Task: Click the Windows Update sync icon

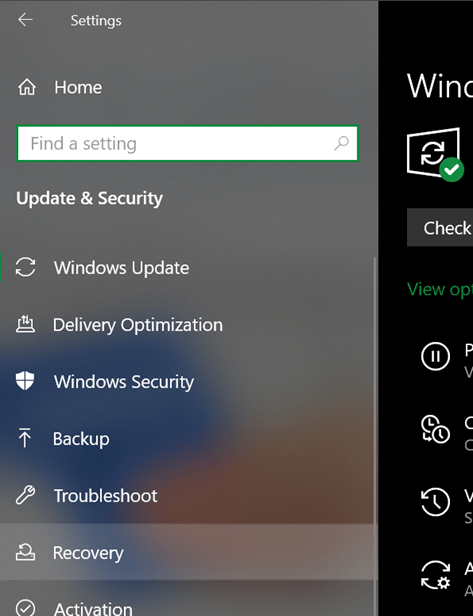Action: coord(26,268)
